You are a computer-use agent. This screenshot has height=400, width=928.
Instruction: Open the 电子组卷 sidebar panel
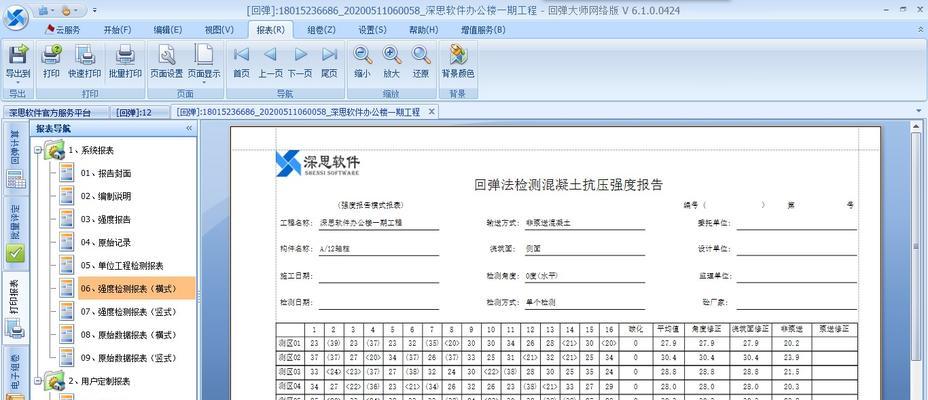point(15,374)
